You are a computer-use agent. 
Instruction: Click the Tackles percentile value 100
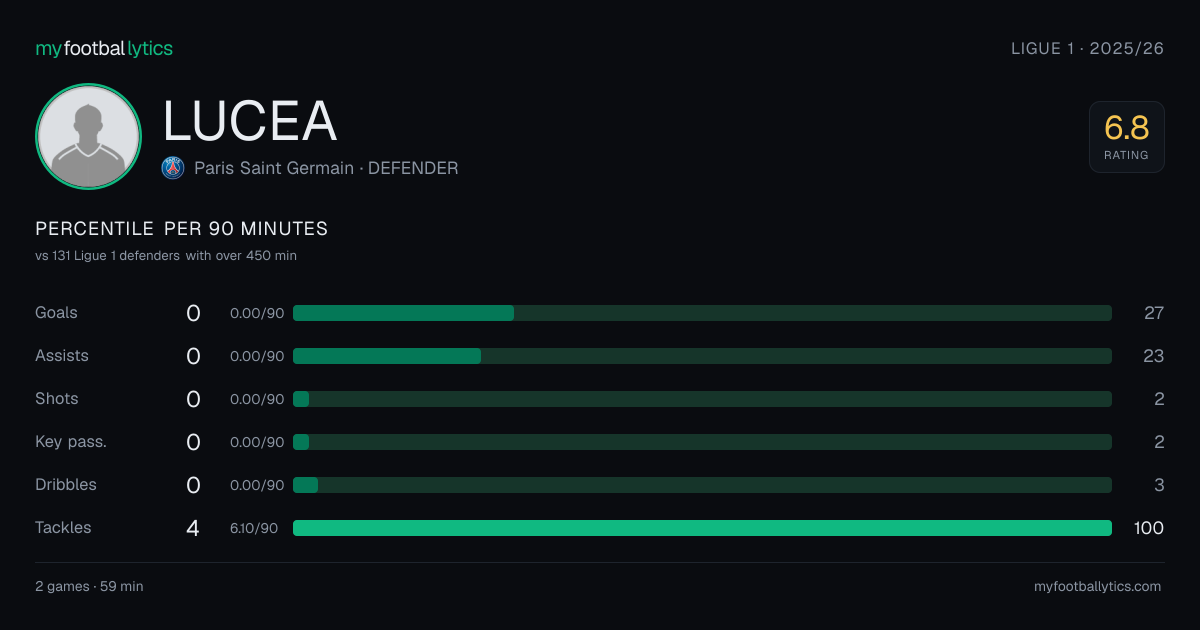(x=1148, y=528)
